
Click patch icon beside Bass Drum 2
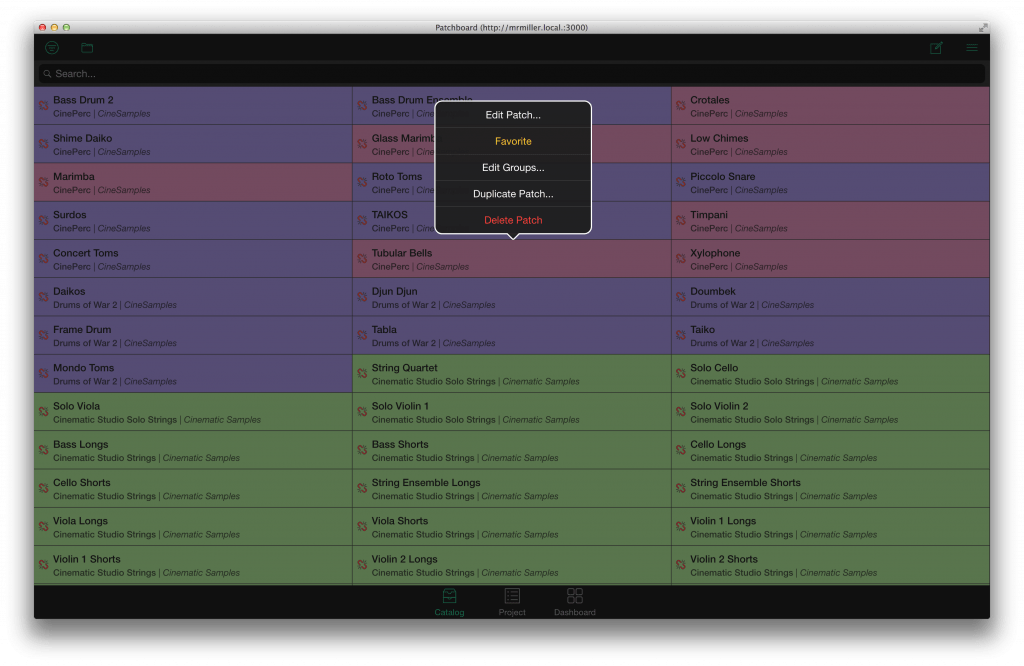44,106
